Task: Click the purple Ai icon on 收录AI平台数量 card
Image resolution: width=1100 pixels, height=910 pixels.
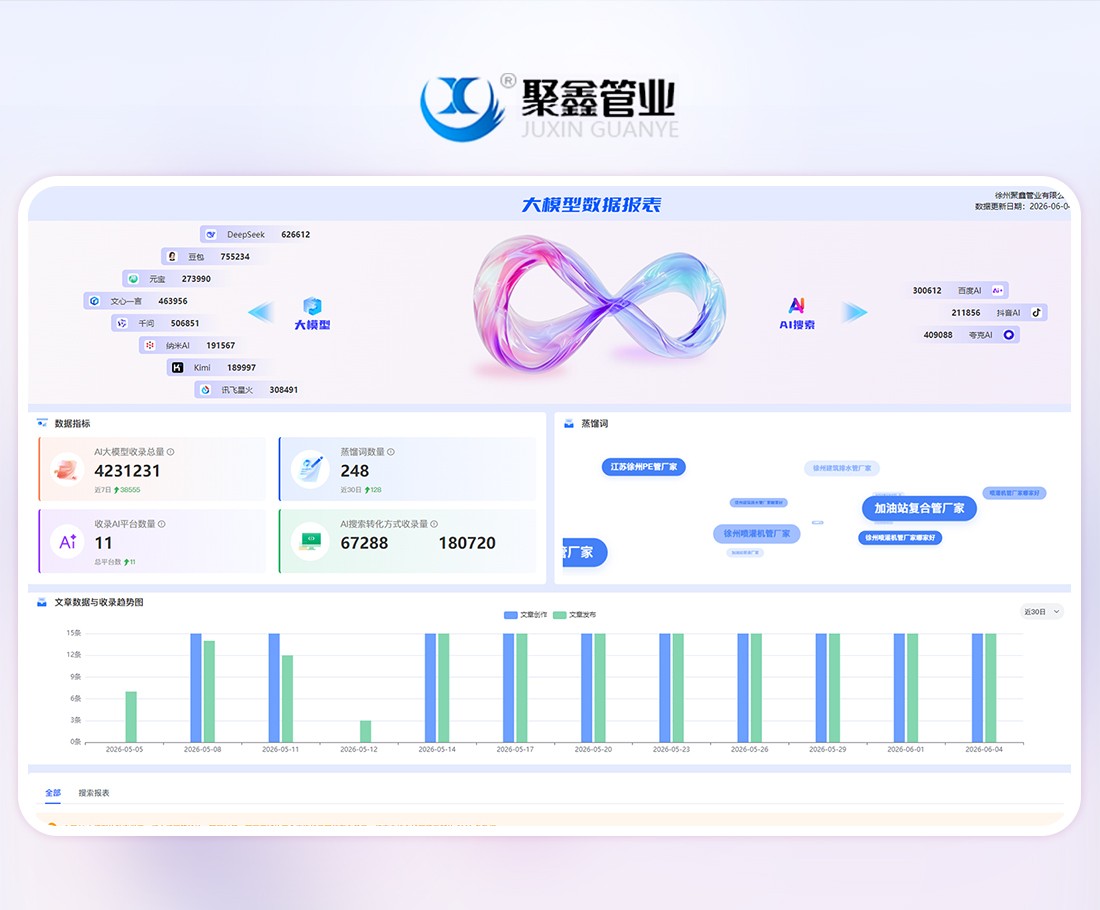Action: coord(67,542)
